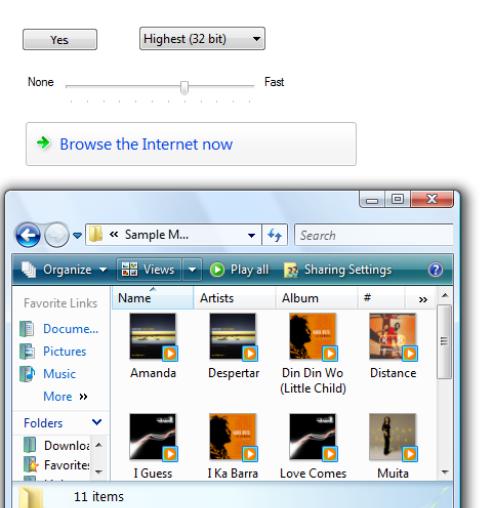Click Play all in the toolbar
The height and width of the screenshot is (508, 484).
pos(239,269)
